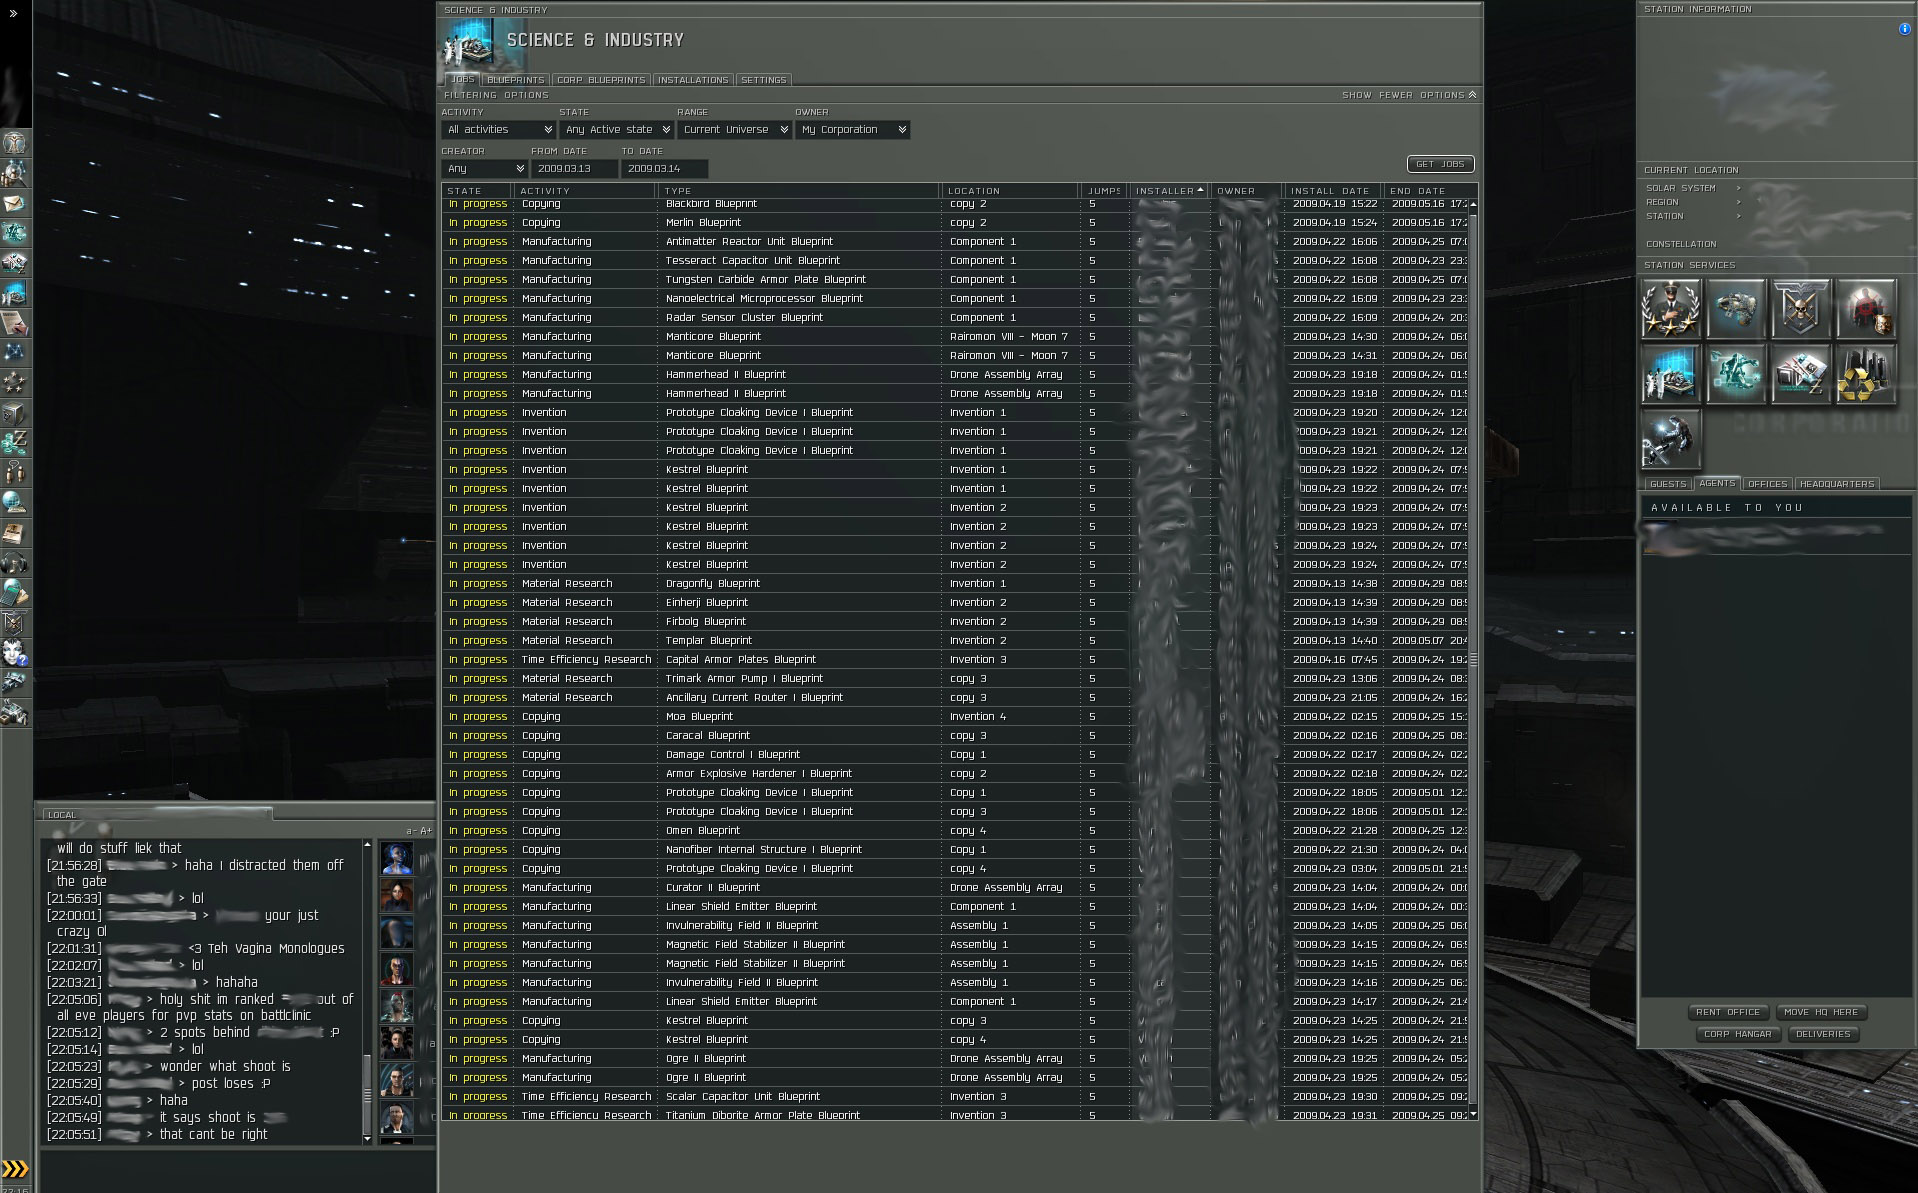
Task: Sort jobs by the Installer column header
Action: [1169, 191]
